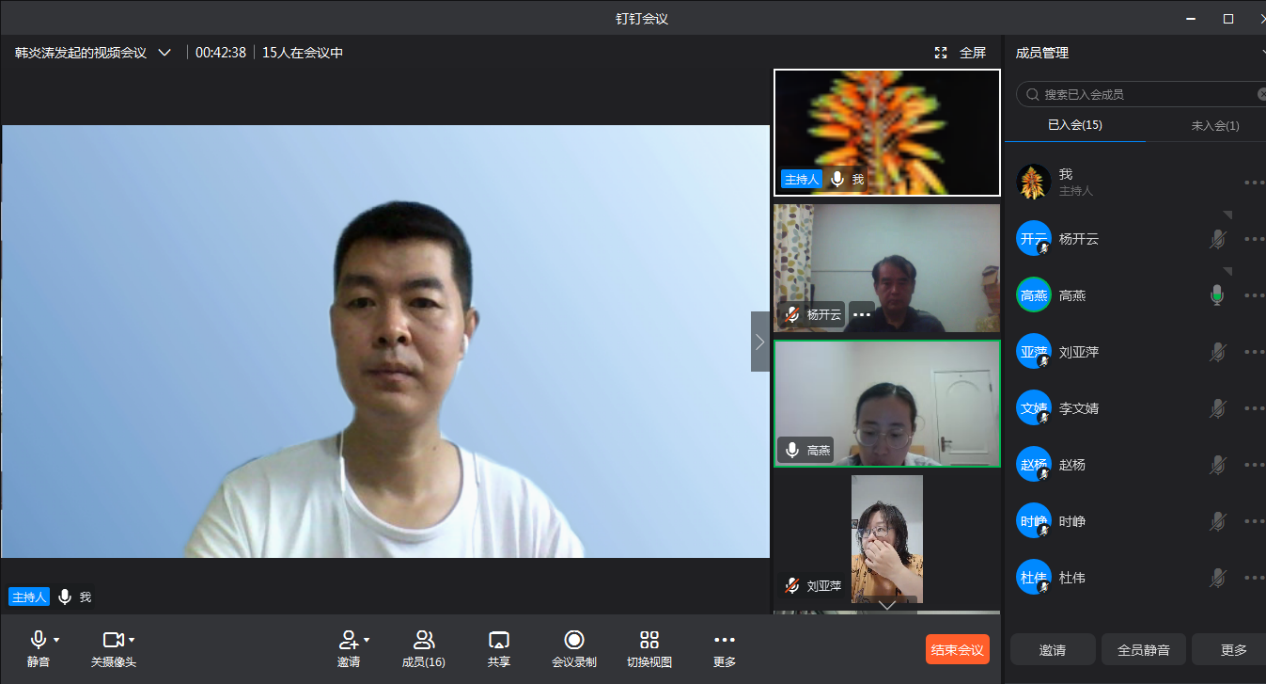The image size is (1266, 684).
Task: Toggle 高燕's green microphone in member list
Action: coord(1216,295)
